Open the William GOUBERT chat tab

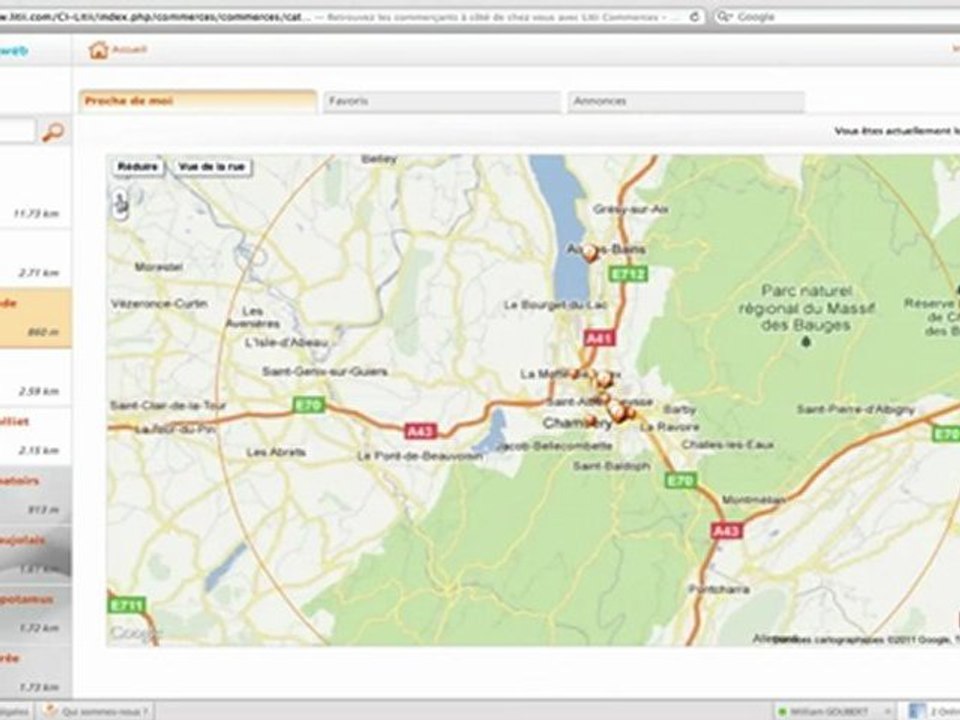(833, 711)
